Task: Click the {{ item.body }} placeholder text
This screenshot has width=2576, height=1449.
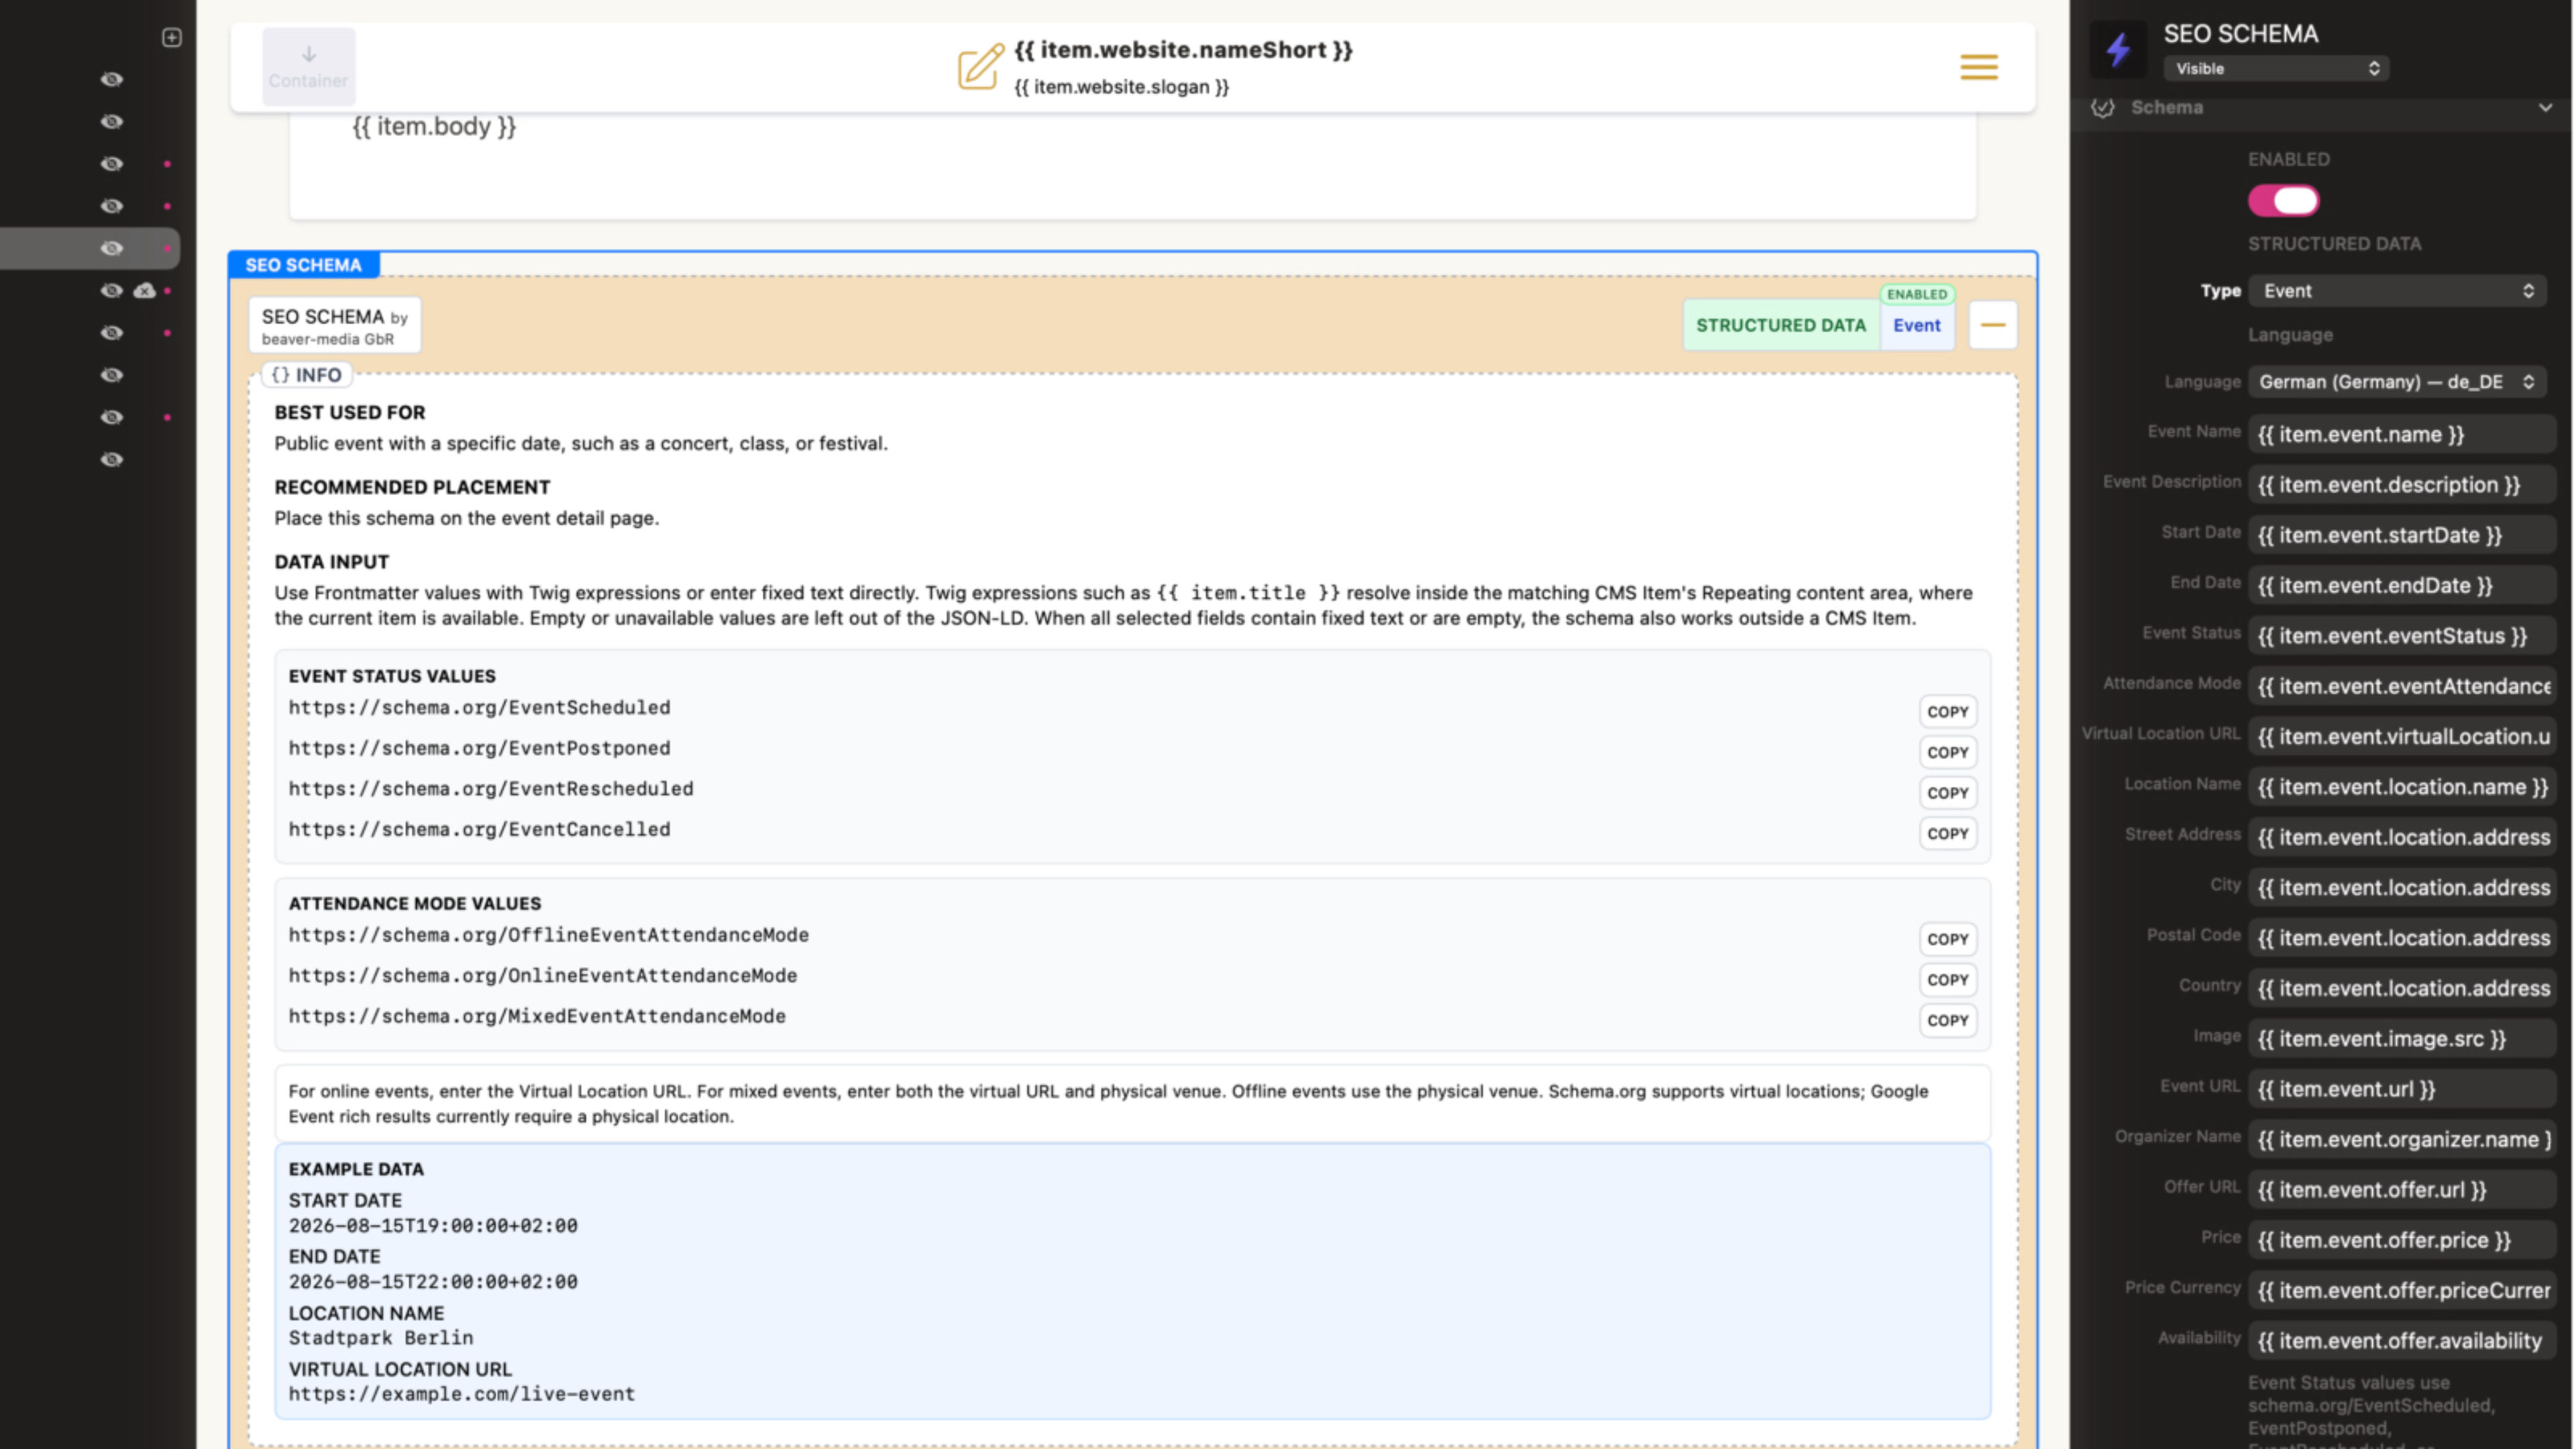Action: tap(434, 127)
